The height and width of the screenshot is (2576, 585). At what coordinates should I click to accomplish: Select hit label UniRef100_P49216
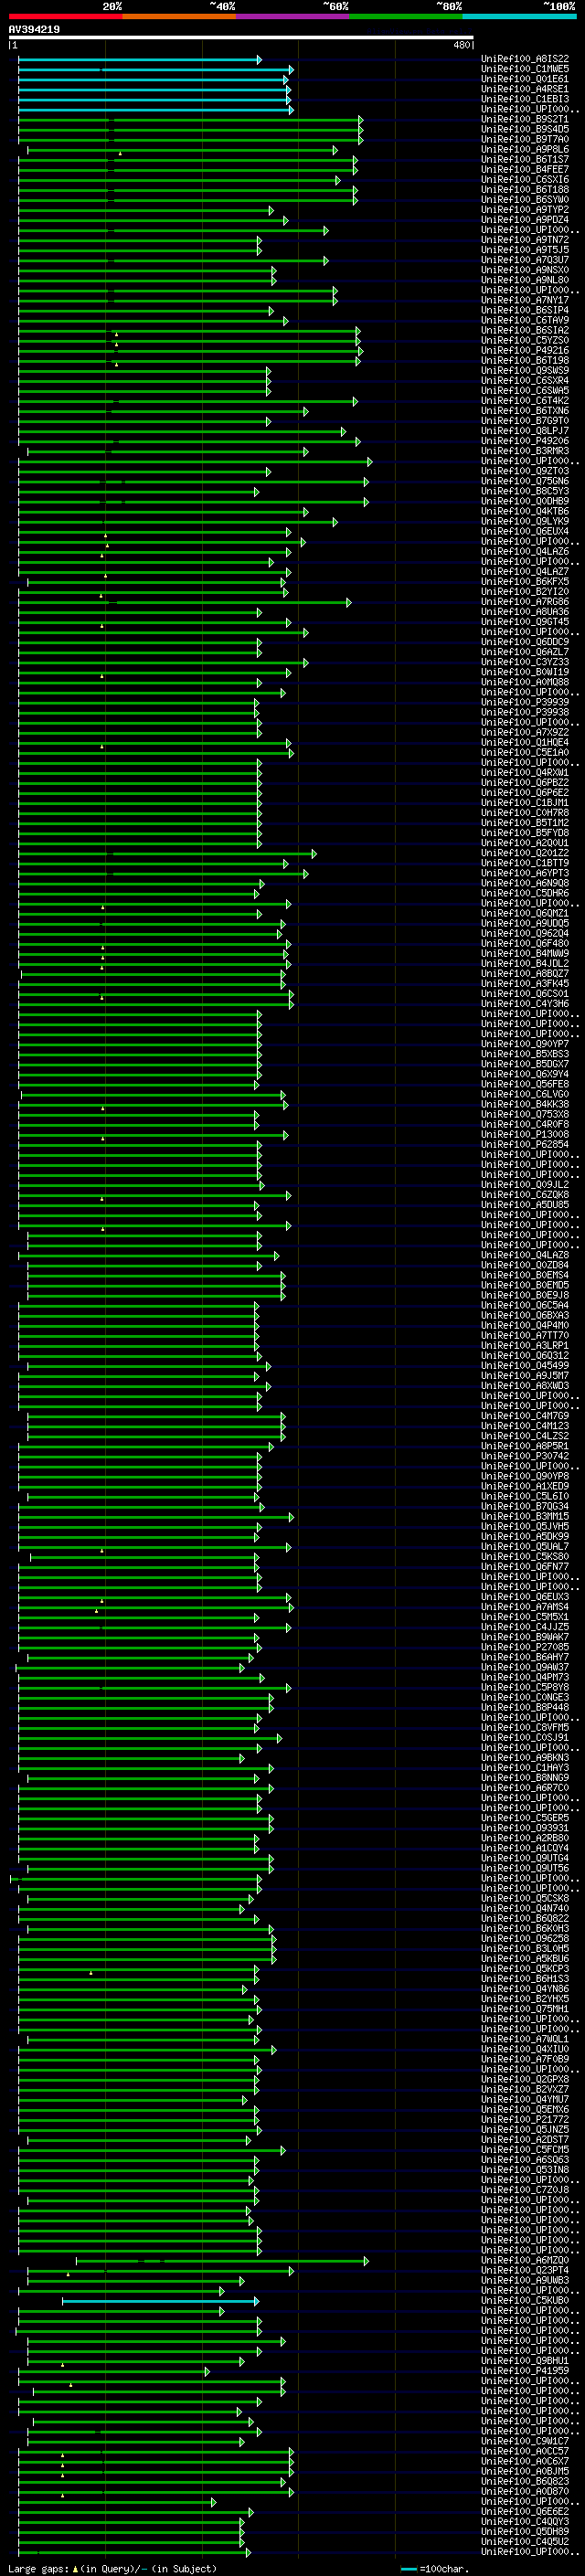coord(525,350)
